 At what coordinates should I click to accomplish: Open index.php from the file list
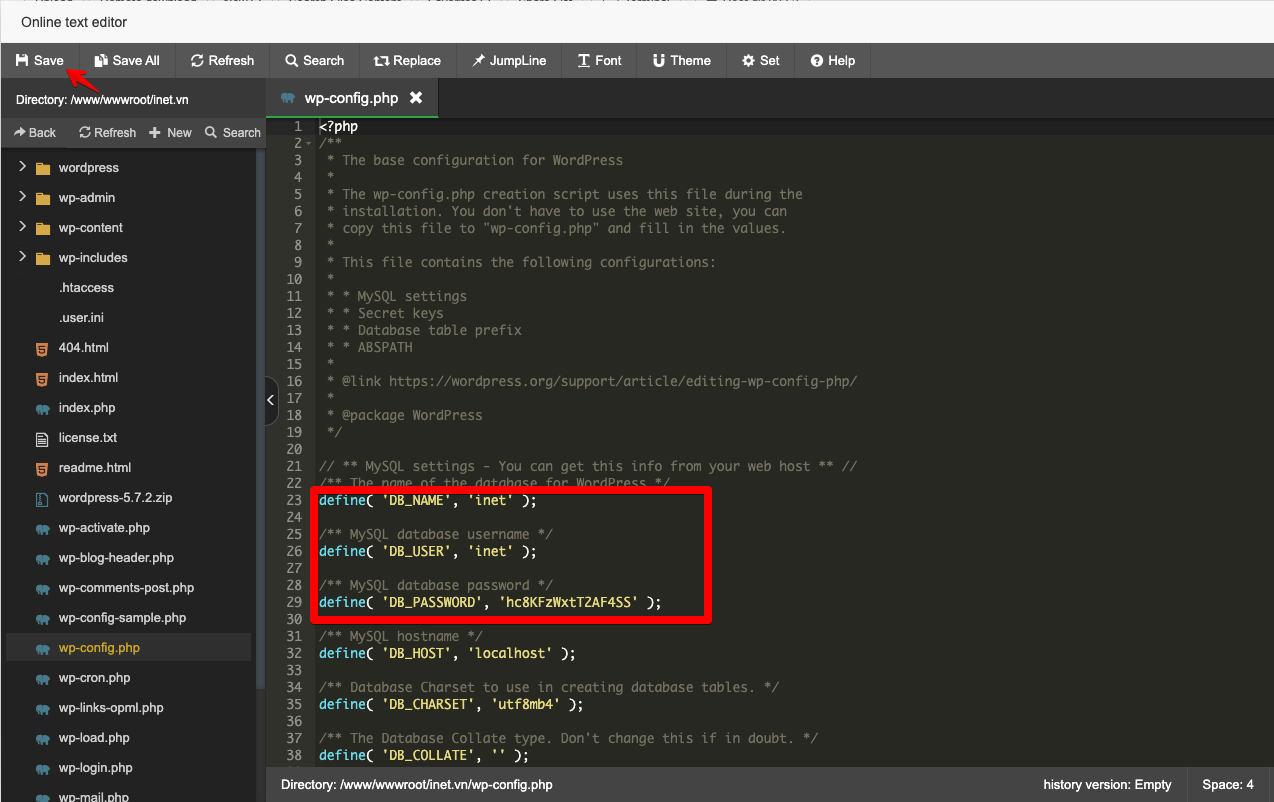click(x=87, y=408)
